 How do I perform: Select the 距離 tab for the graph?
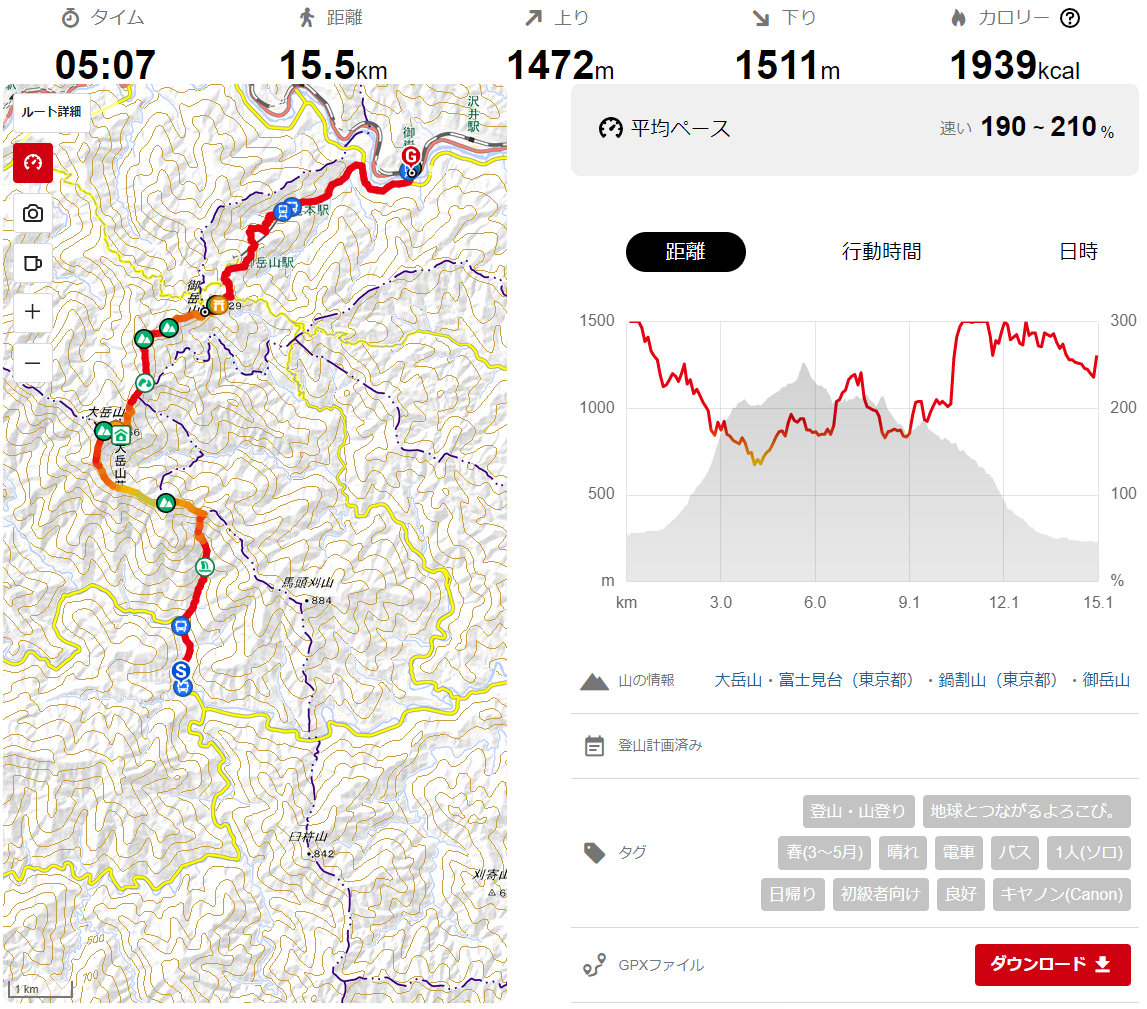[x=685, y=252]
